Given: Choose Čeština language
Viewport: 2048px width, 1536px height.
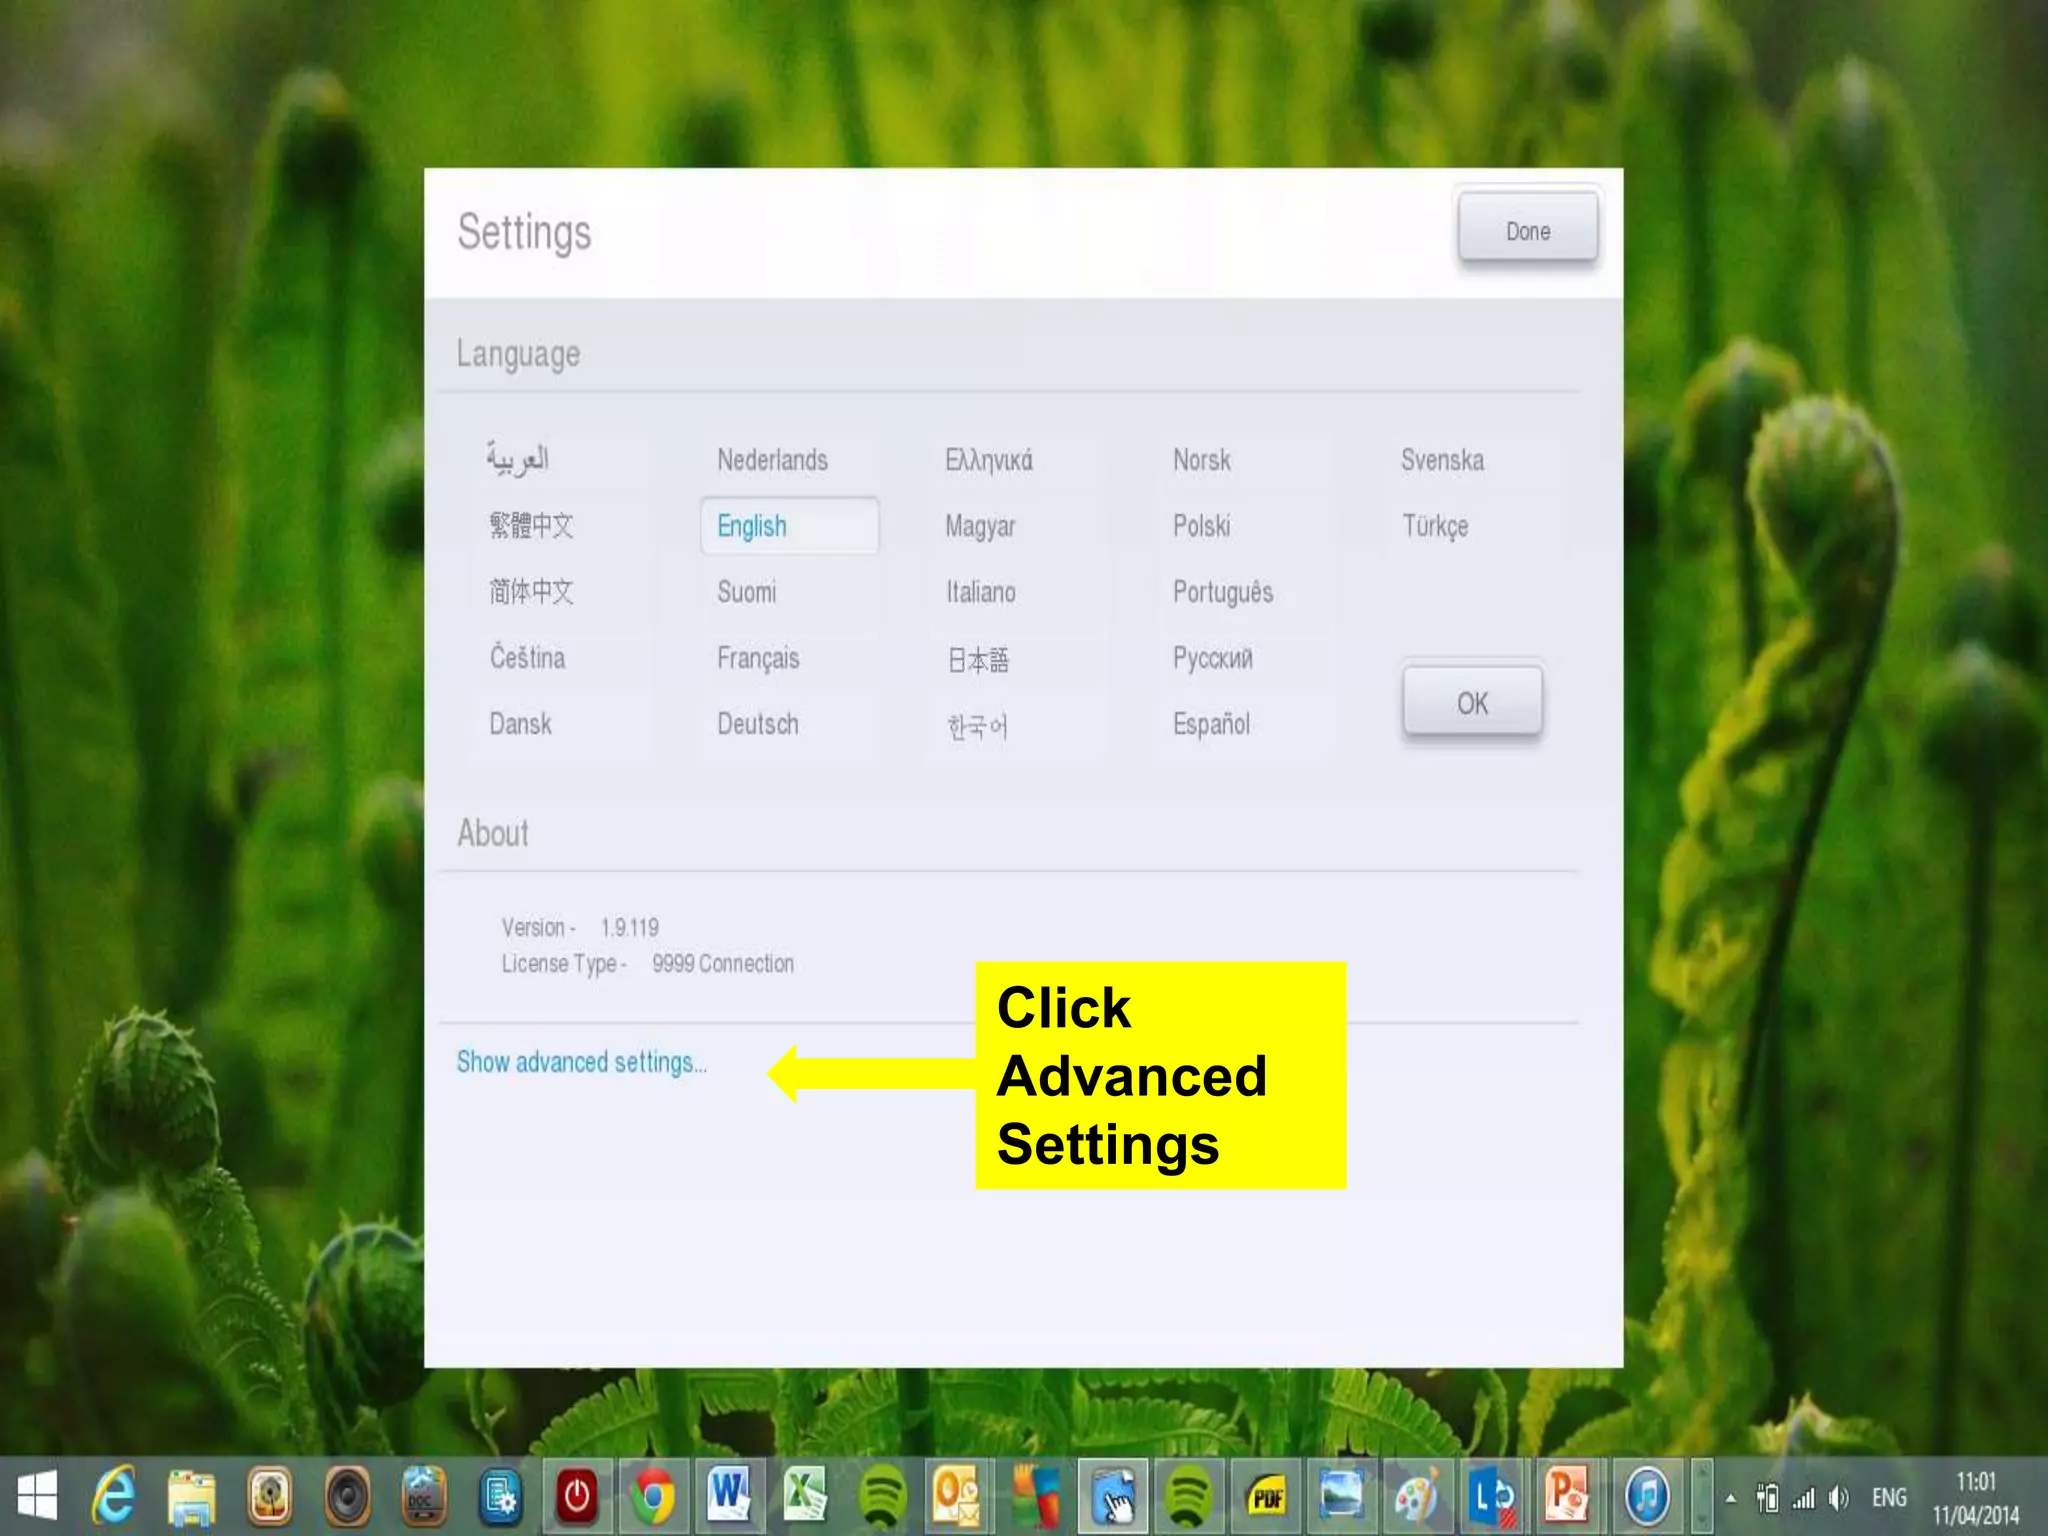Looking at the screenshot, I should tap(527, 657).
